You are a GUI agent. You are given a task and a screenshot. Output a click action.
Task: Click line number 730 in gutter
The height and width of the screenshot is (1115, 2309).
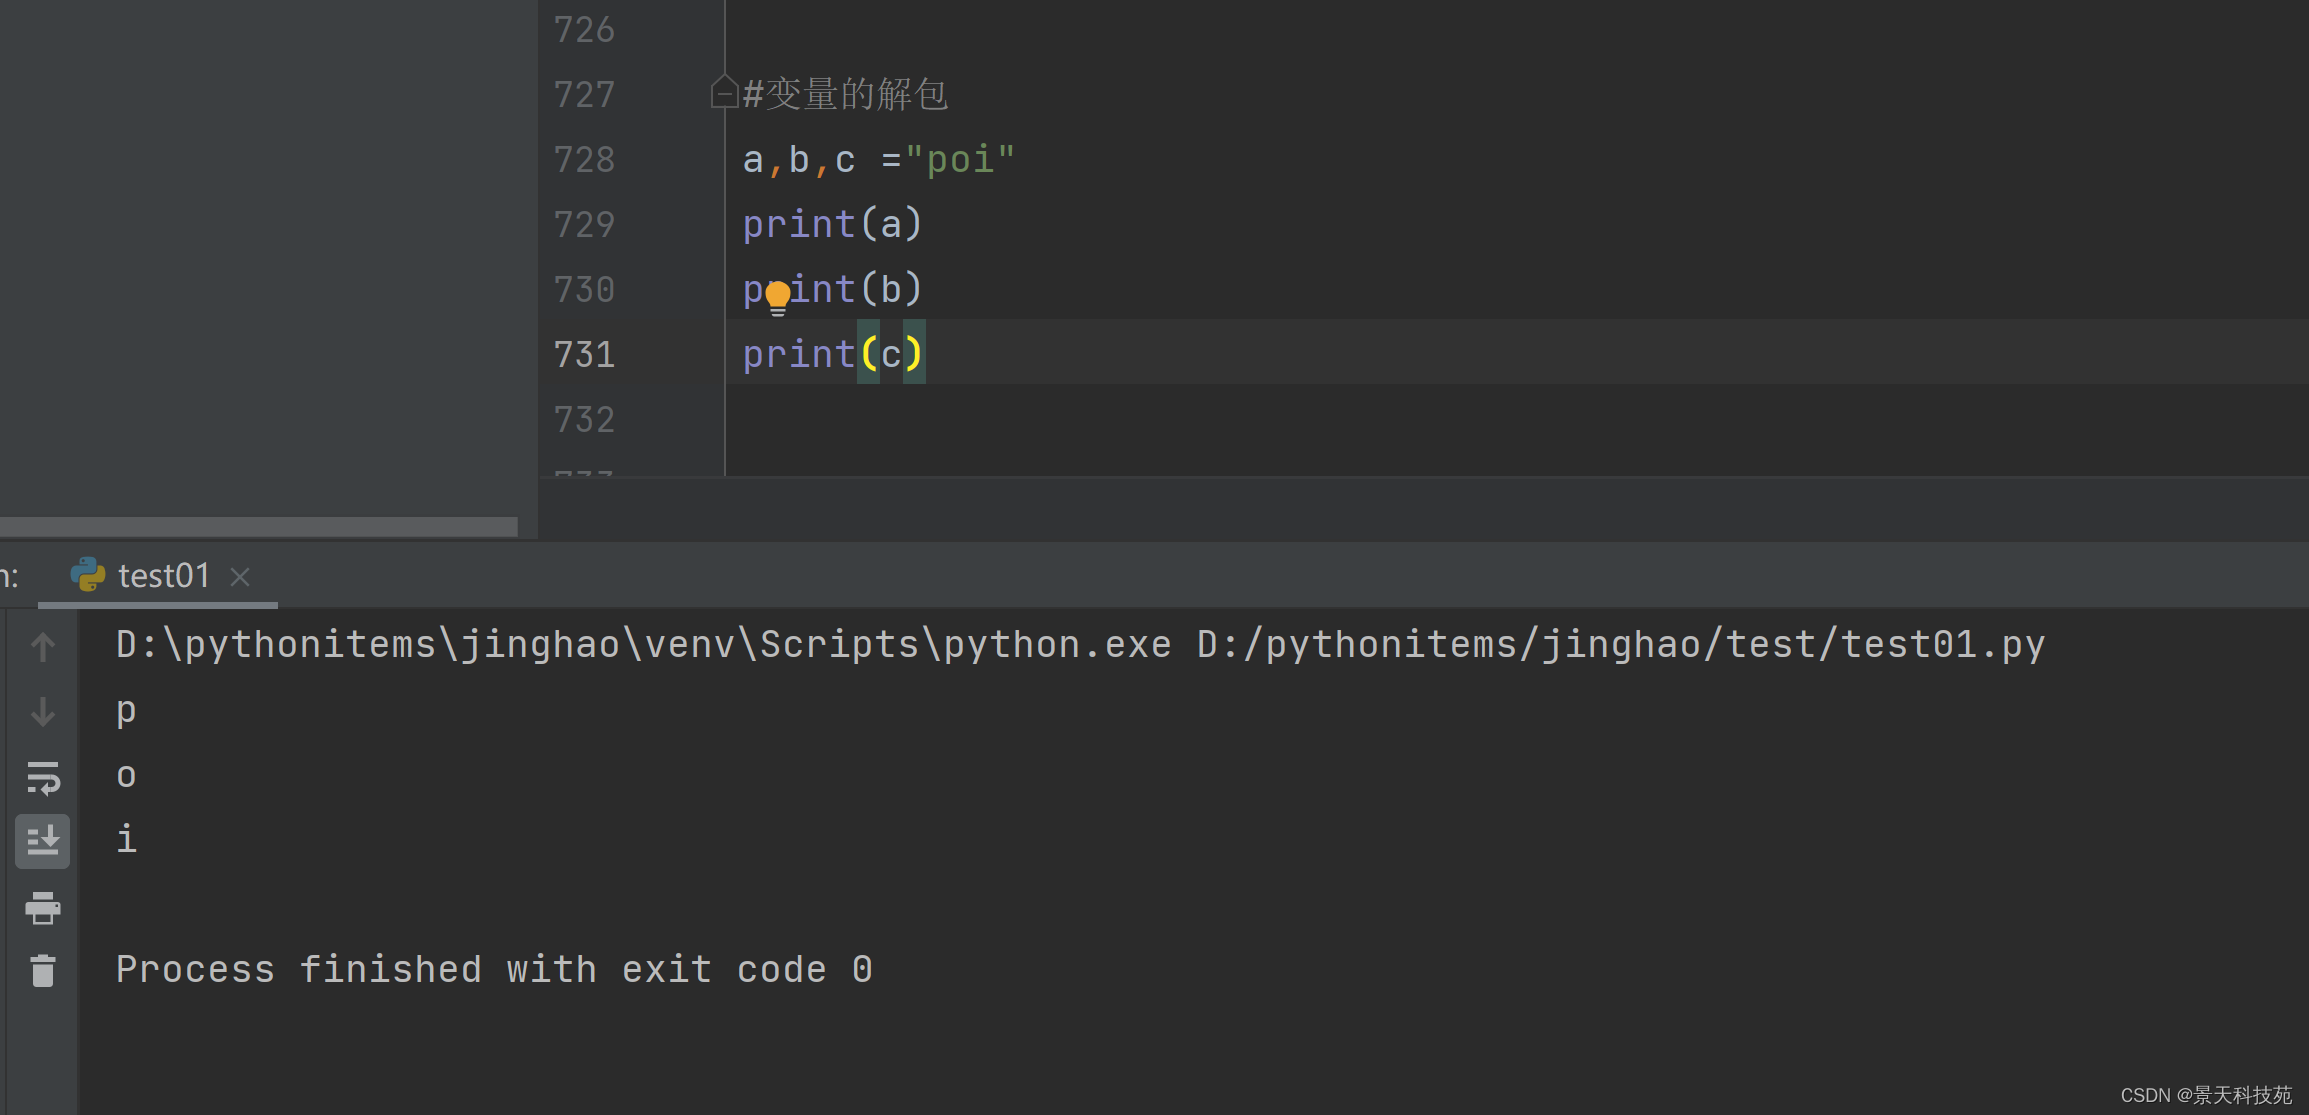[x=584, y=290]
